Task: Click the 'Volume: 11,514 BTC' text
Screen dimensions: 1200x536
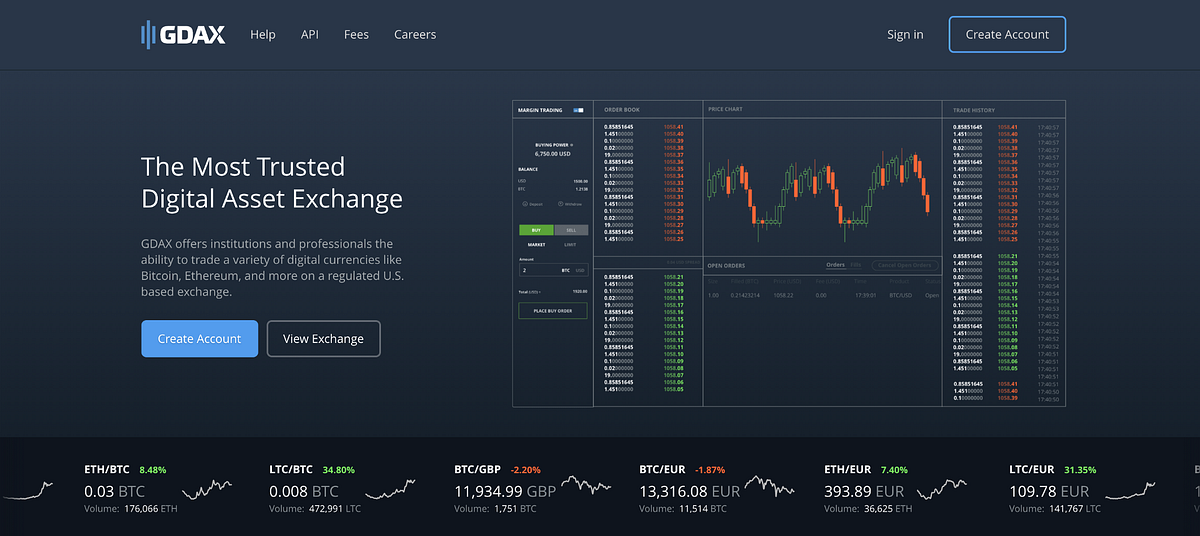Action: (x=683, y=509)
